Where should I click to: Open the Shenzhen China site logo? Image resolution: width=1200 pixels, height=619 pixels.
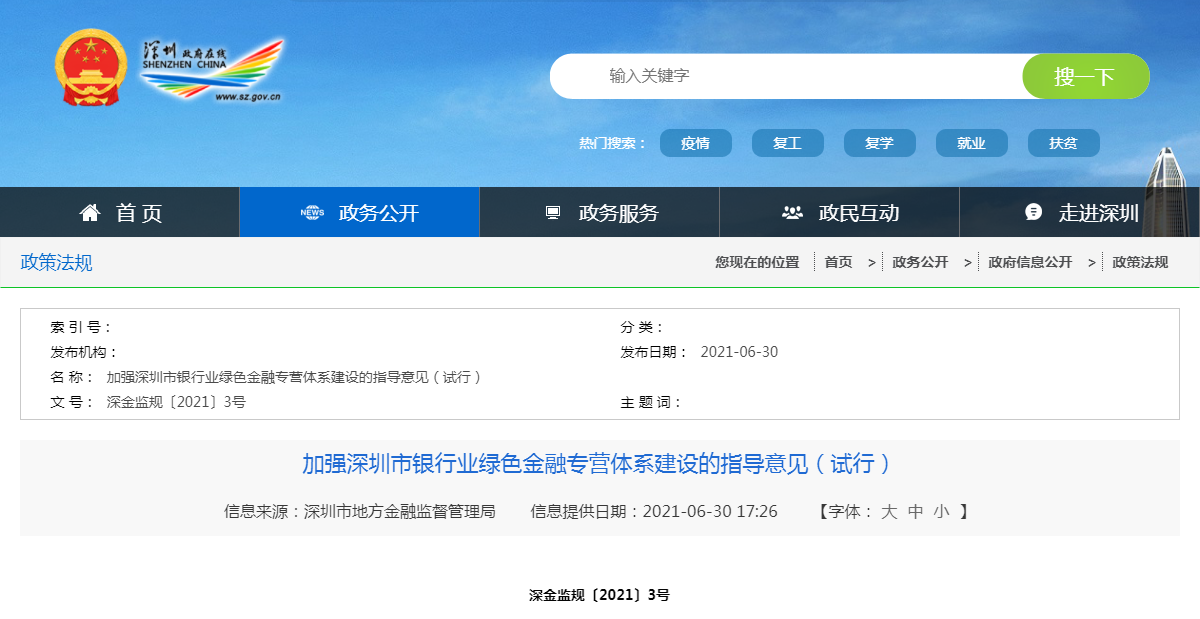(x=212, y=69)
